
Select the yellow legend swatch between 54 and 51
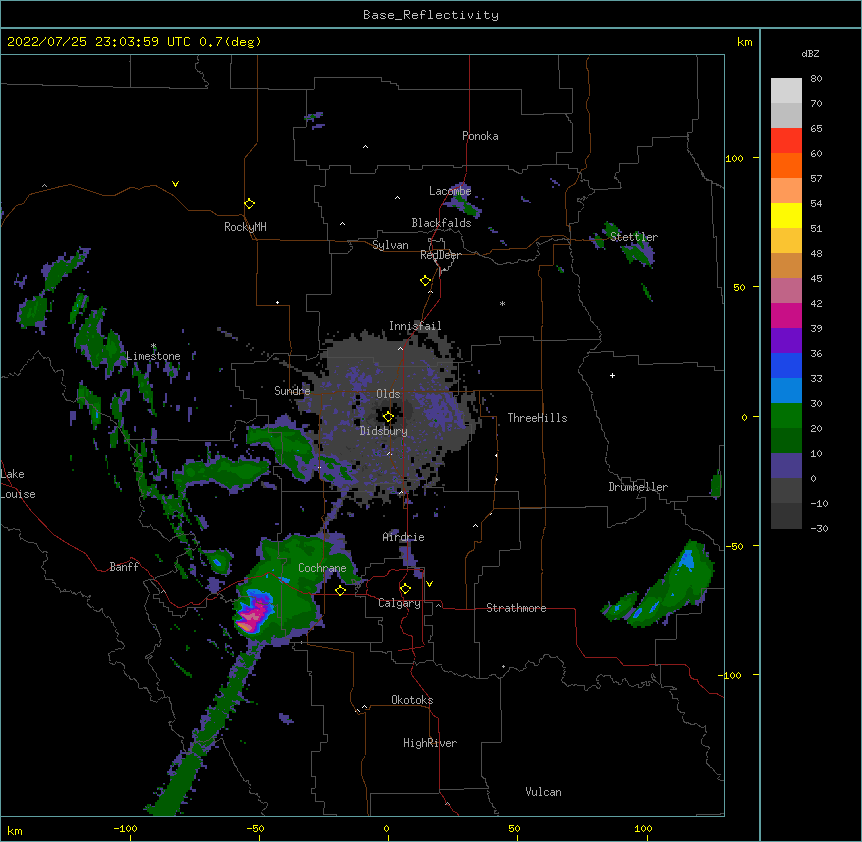(786, 215)
